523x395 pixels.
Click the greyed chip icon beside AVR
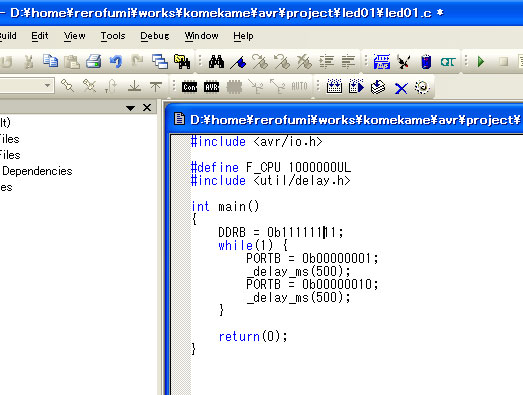[234, 87]
